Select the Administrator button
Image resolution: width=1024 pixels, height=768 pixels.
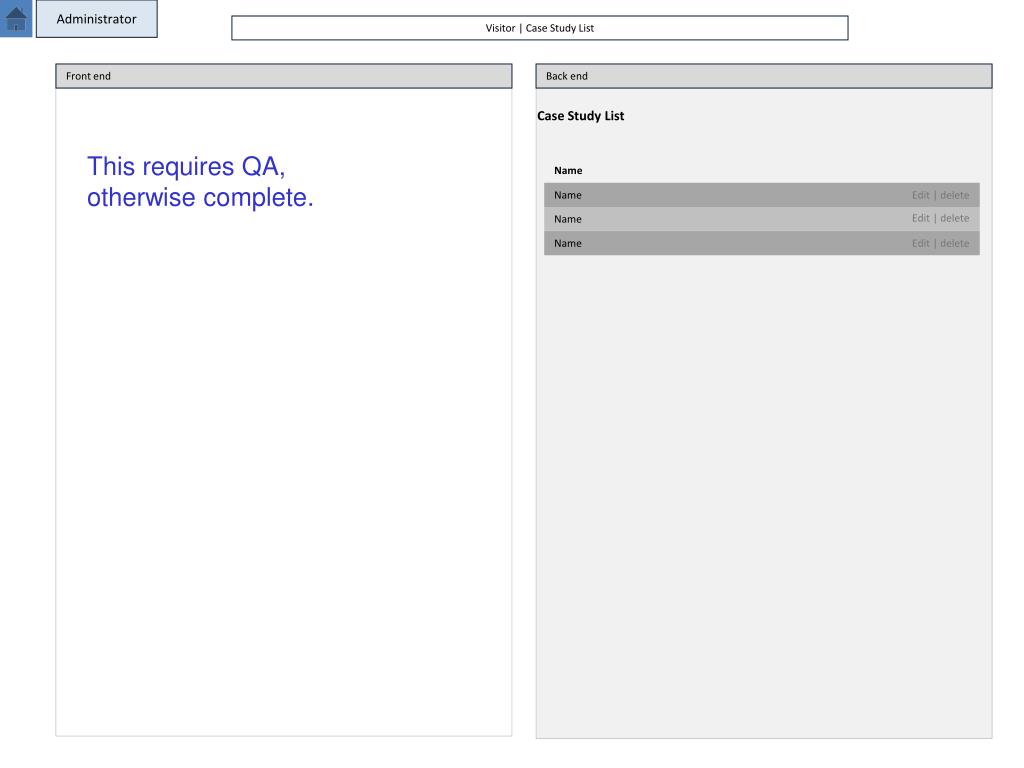pyautogui.click(x=97, y=19)
